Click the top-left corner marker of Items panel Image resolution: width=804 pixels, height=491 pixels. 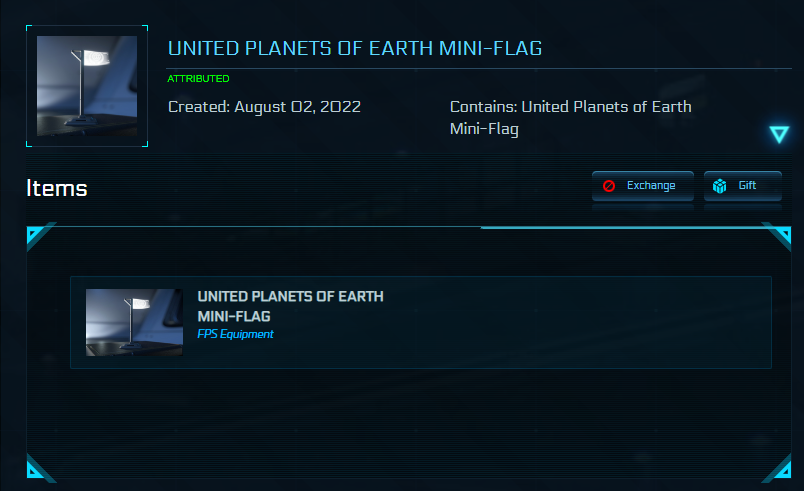point(36,236)
